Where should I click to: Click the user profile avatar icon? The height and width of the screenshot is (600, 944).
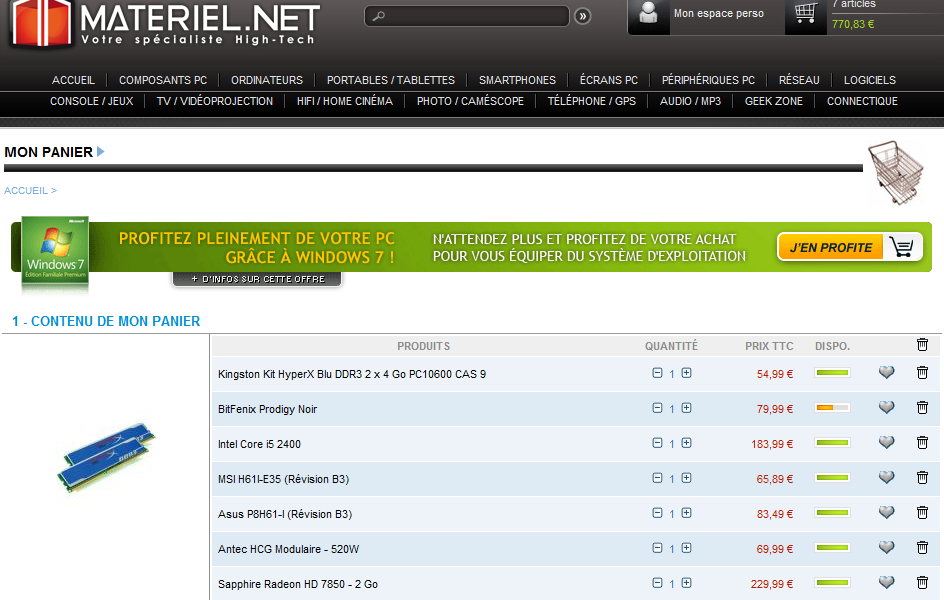click(x=649, y=14)
